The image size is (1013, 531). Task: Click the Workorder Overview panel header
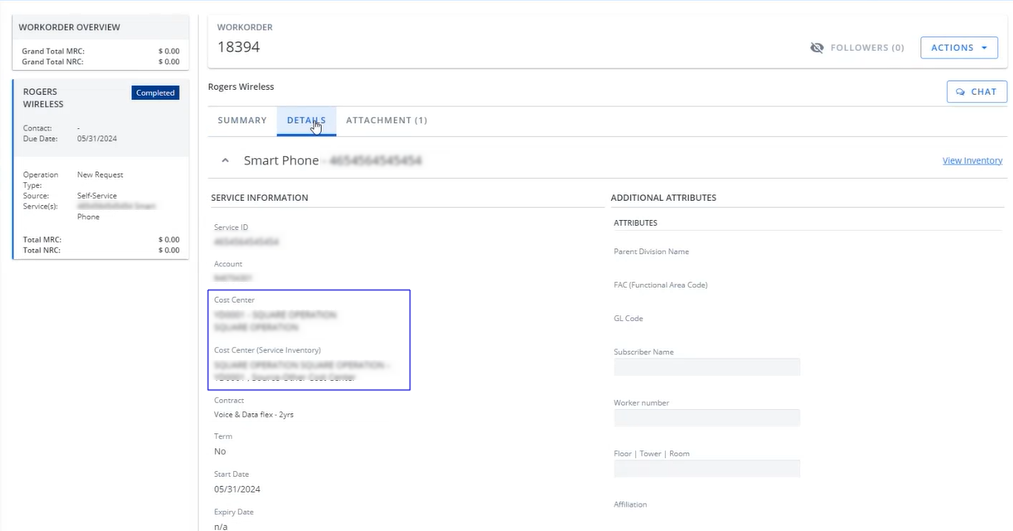[70, 27]
